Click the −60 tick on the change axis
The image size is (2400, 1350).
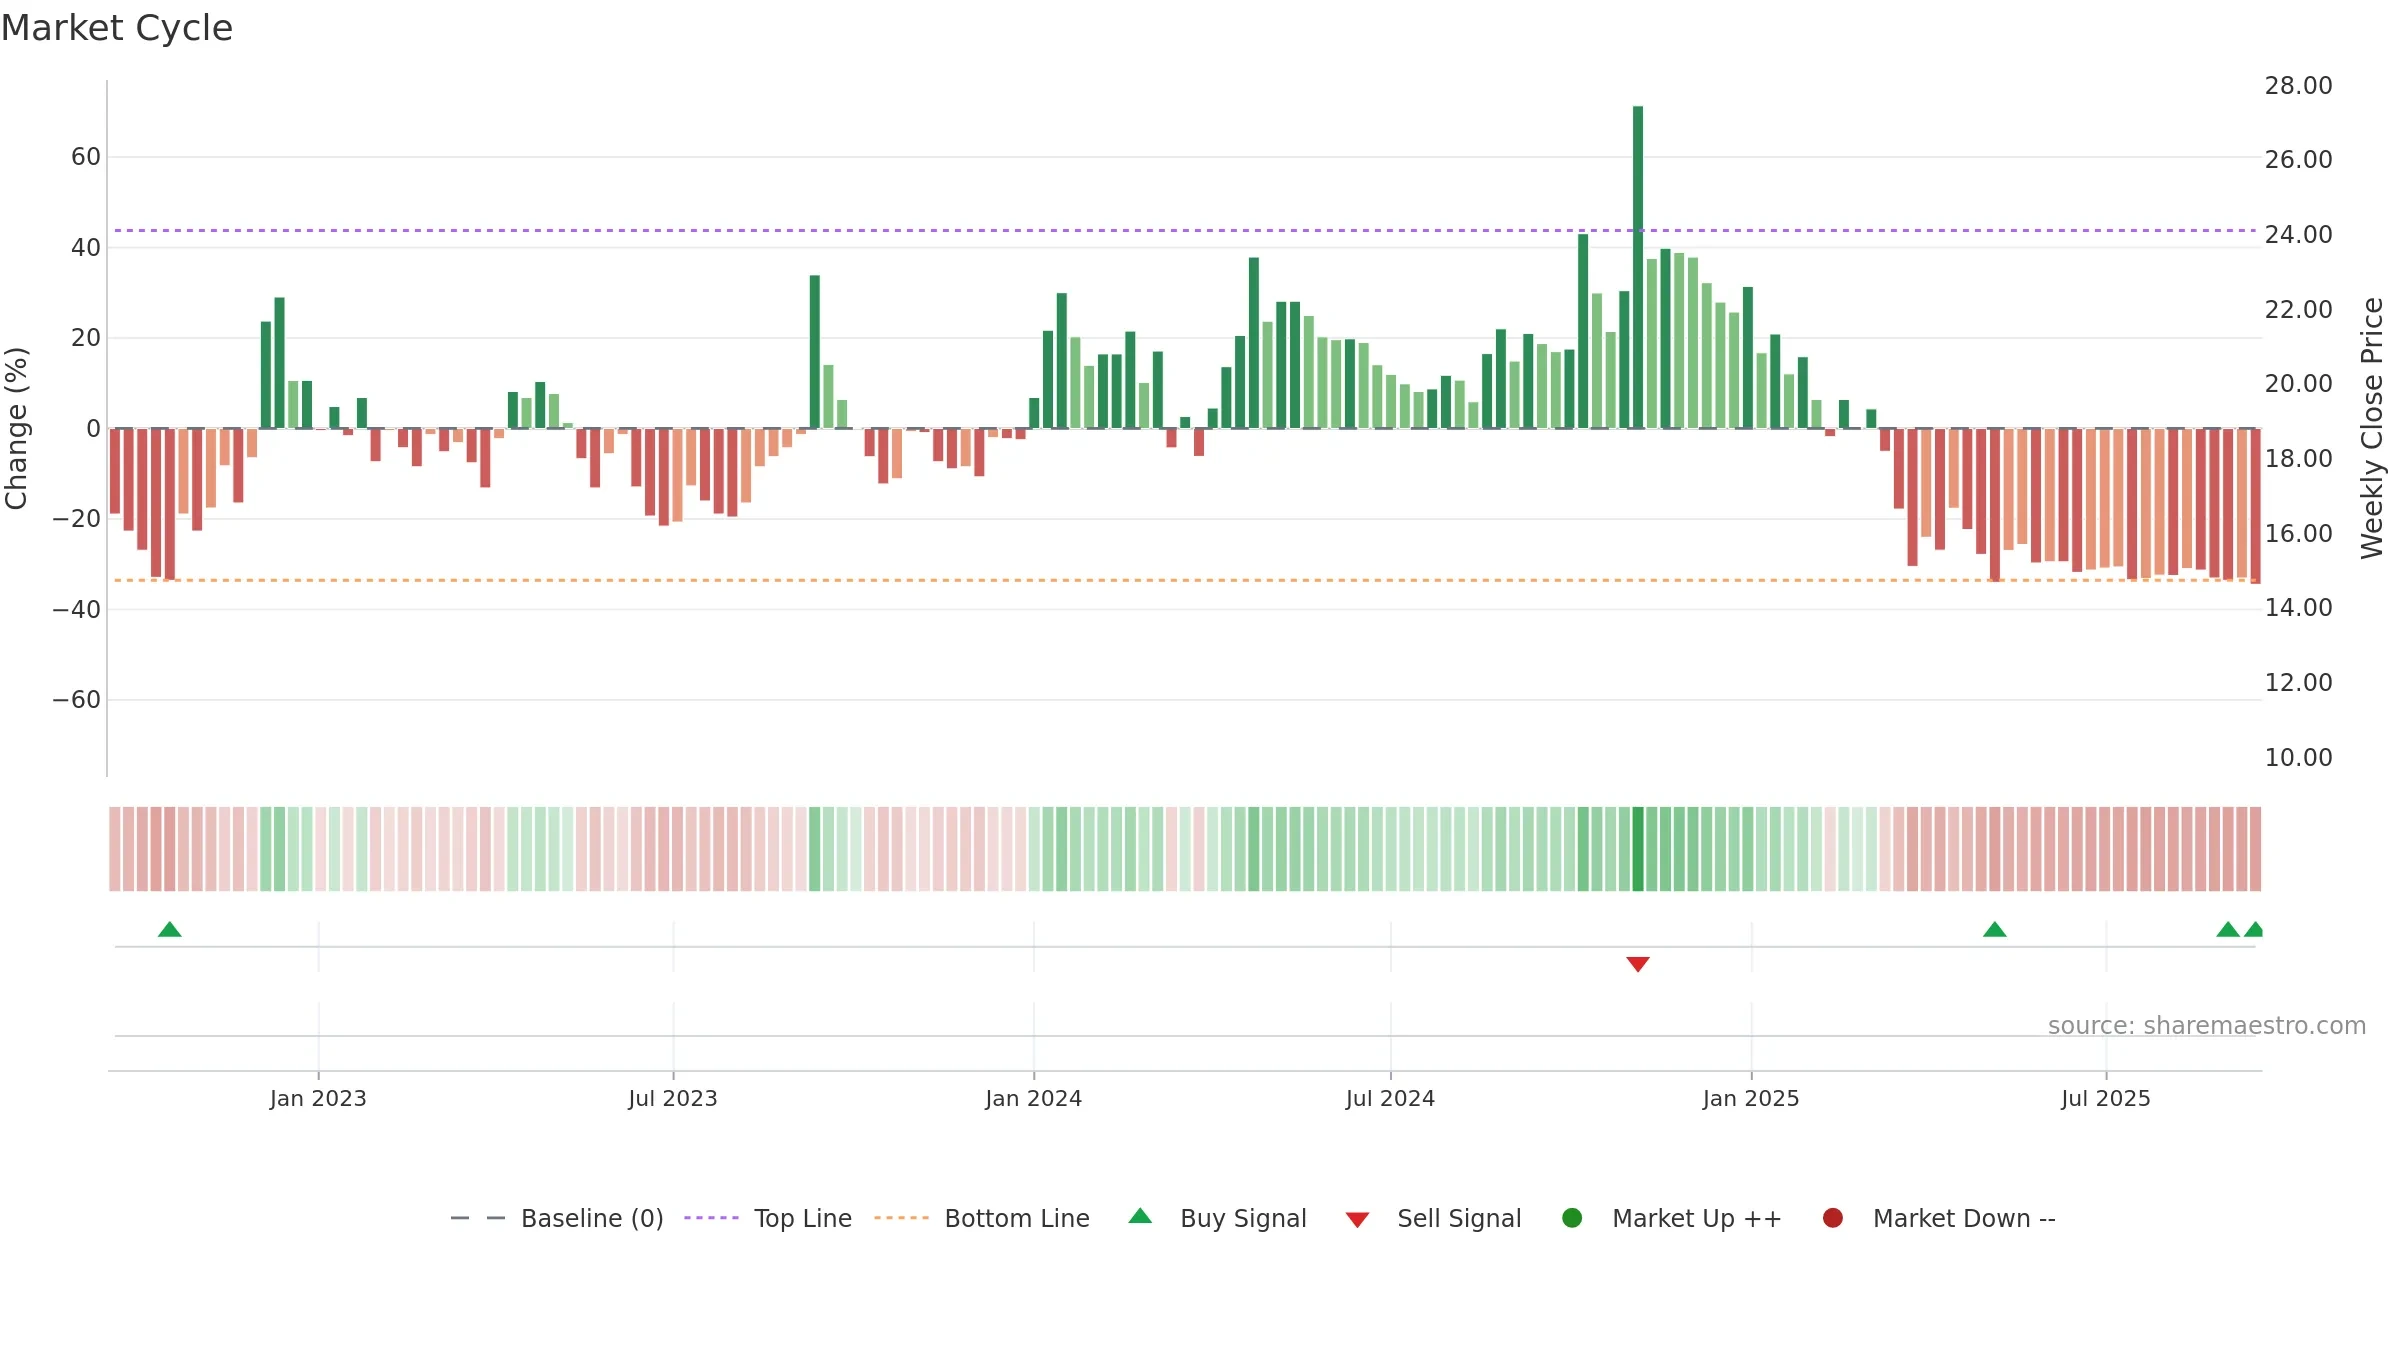(77, 700)
